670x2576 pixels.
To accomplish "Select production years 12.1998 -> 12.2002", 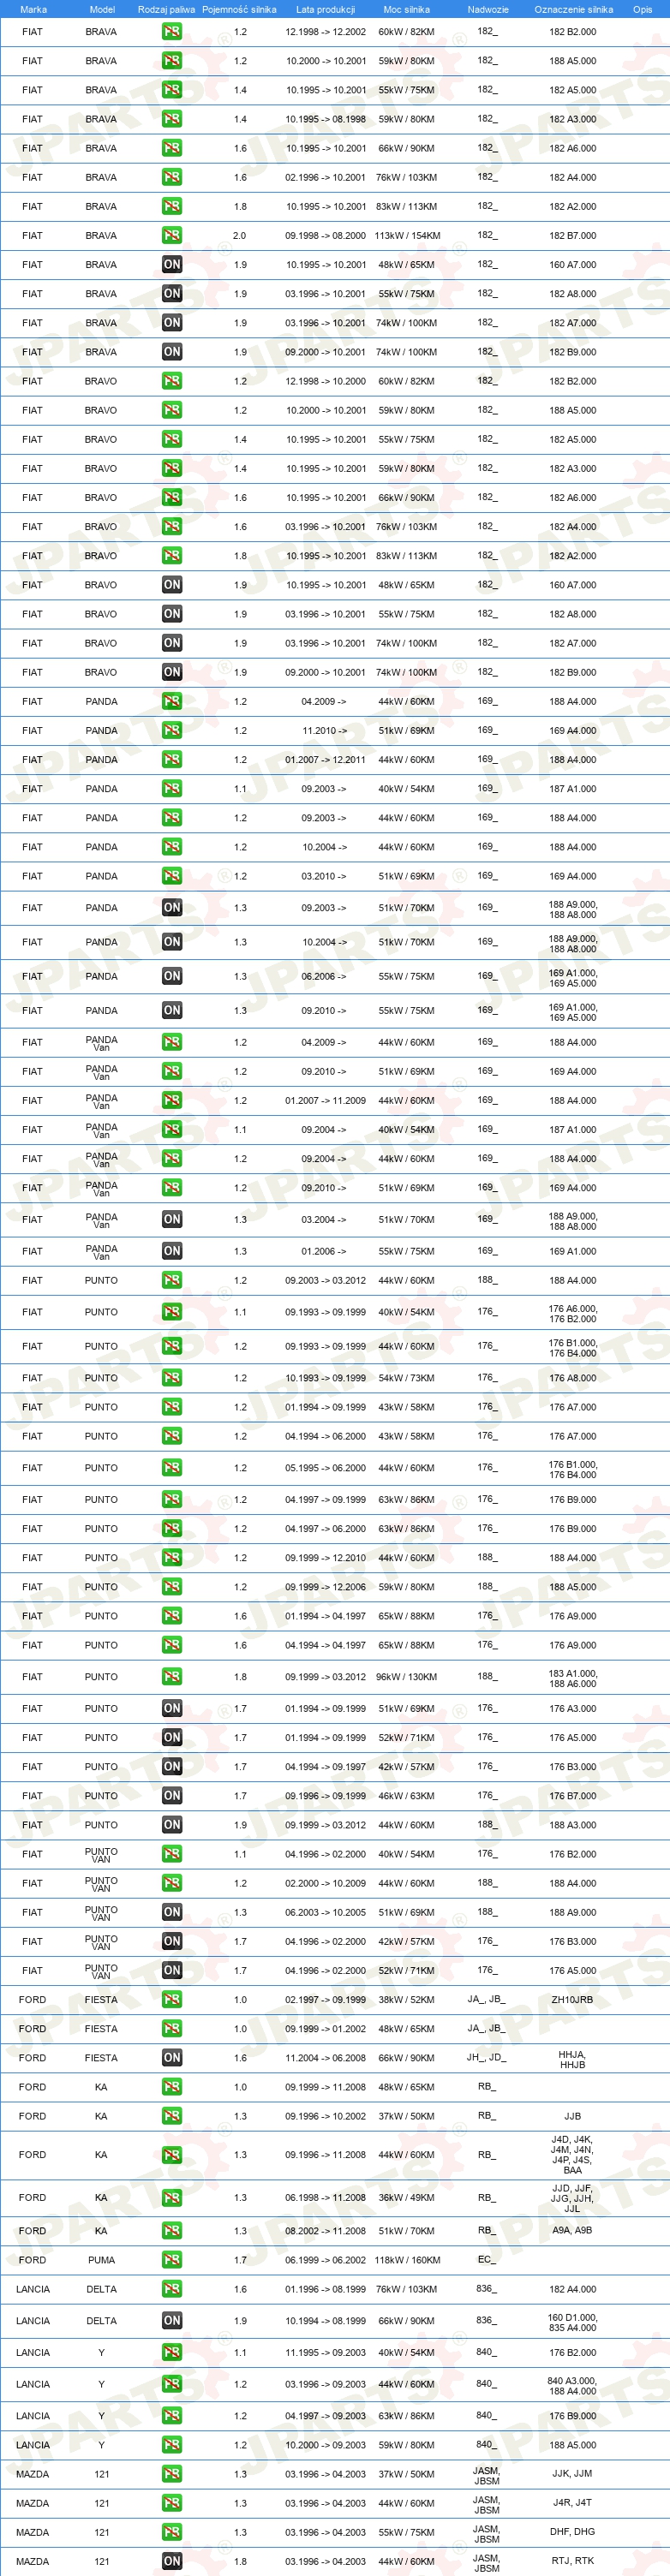I will (x=325, y=32).
